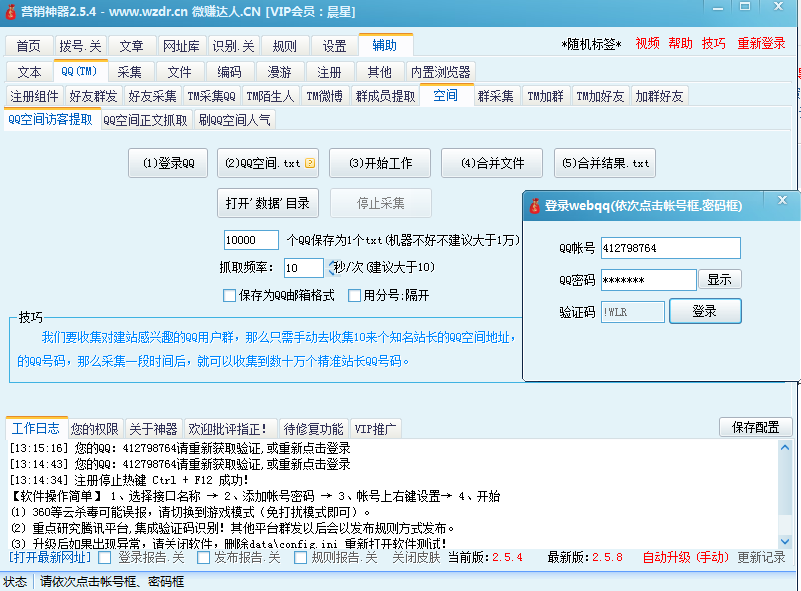The height and width of the screenshot is (591, 801).
Task: Focus the QQ帐号 input field
Action: (x=672, y=248)
